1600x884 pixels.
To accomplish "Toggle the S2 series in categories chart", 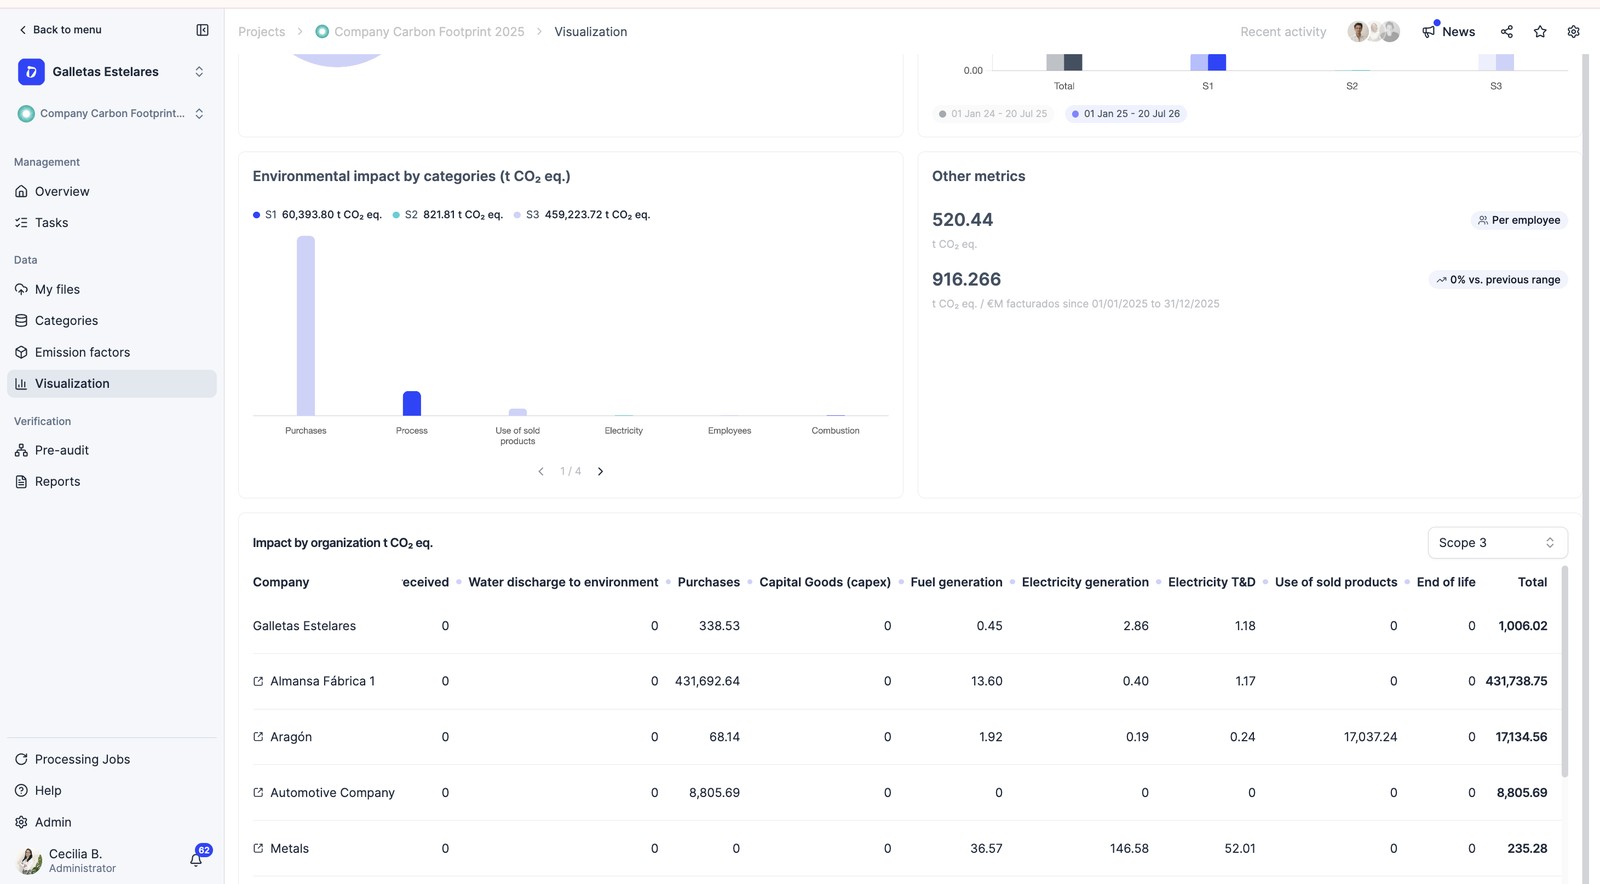I will (x=447, y=215).
